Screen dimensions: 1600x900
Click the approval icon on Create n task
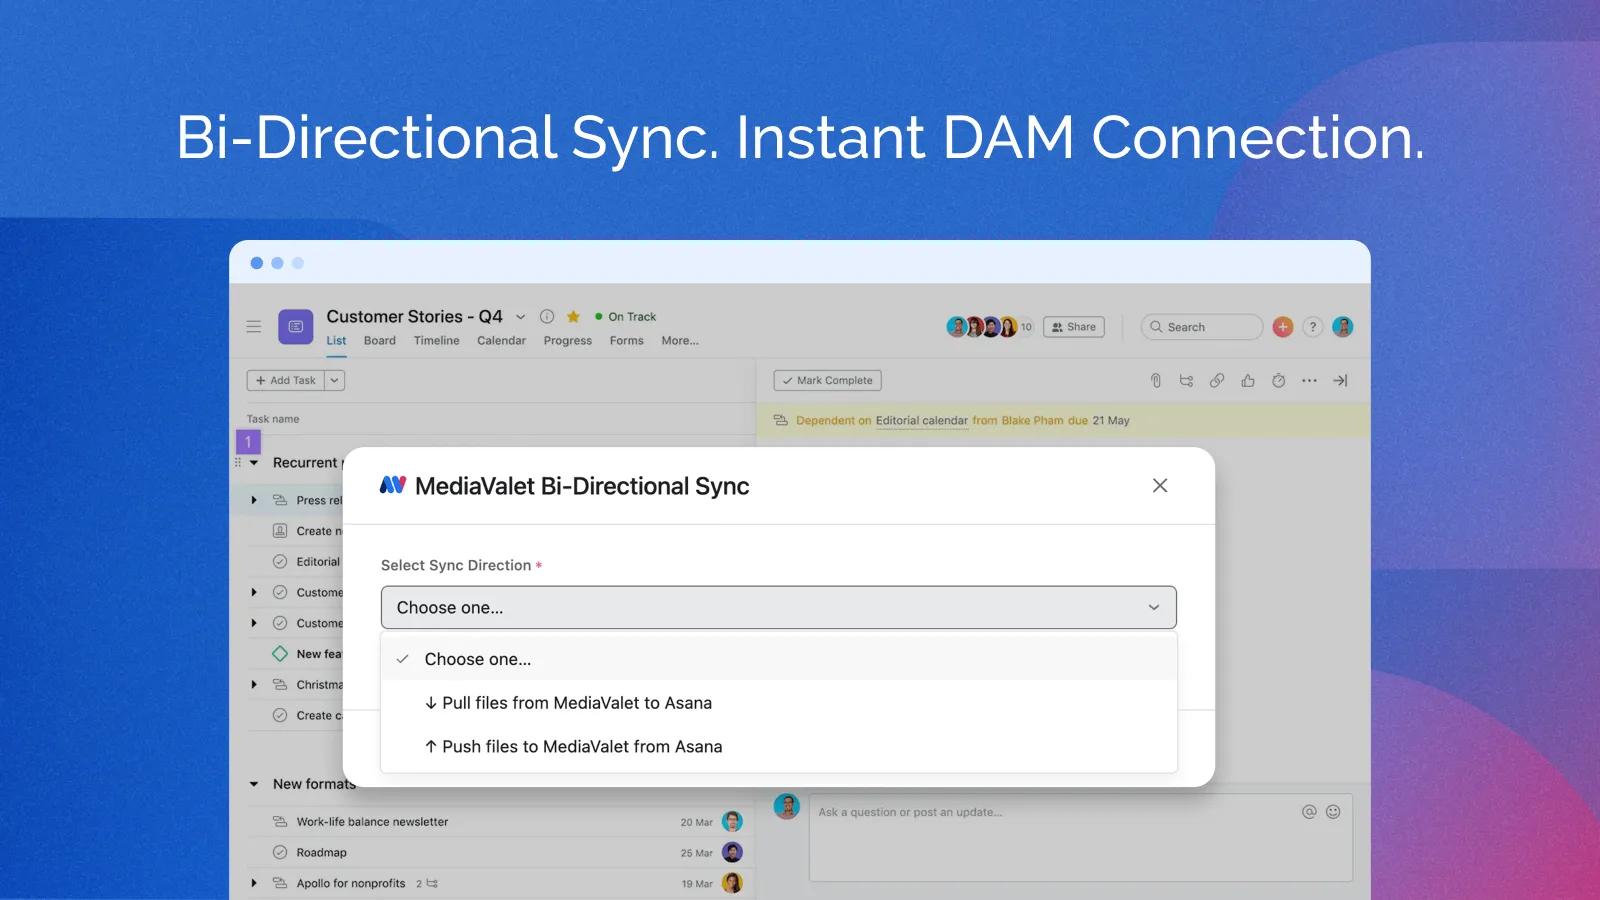280,531
